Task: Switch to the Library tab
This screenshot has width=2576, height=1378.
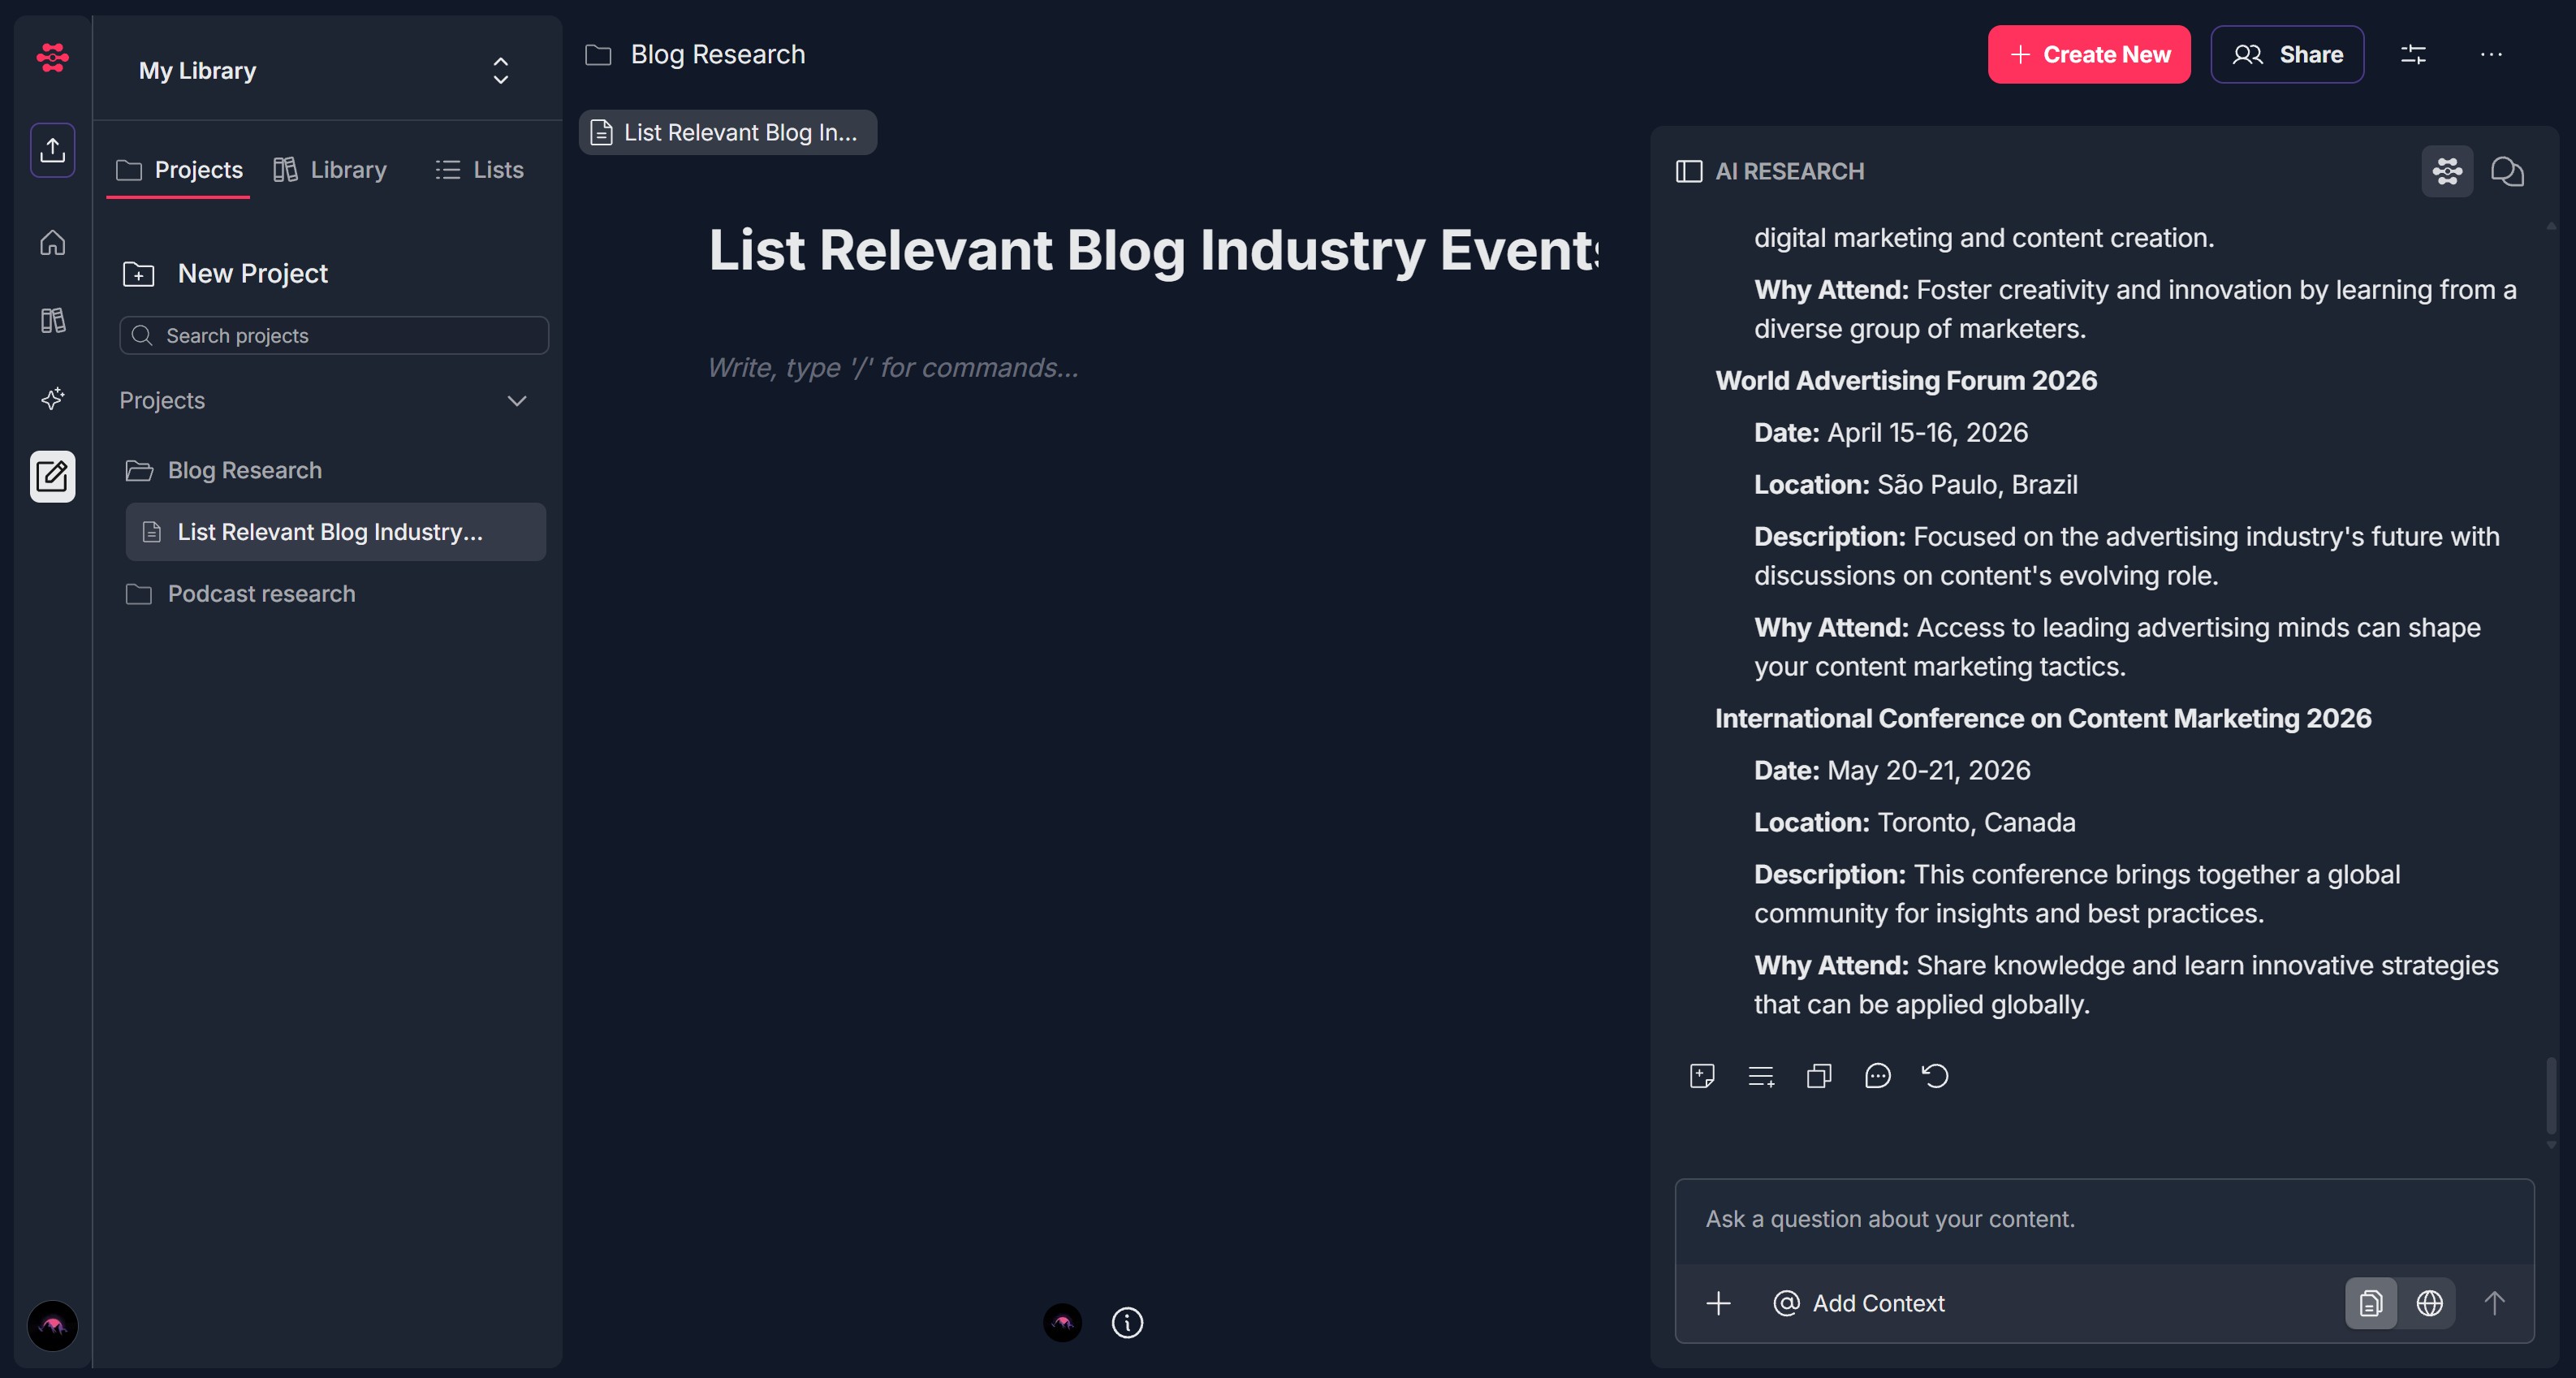Action: point(330,170)
